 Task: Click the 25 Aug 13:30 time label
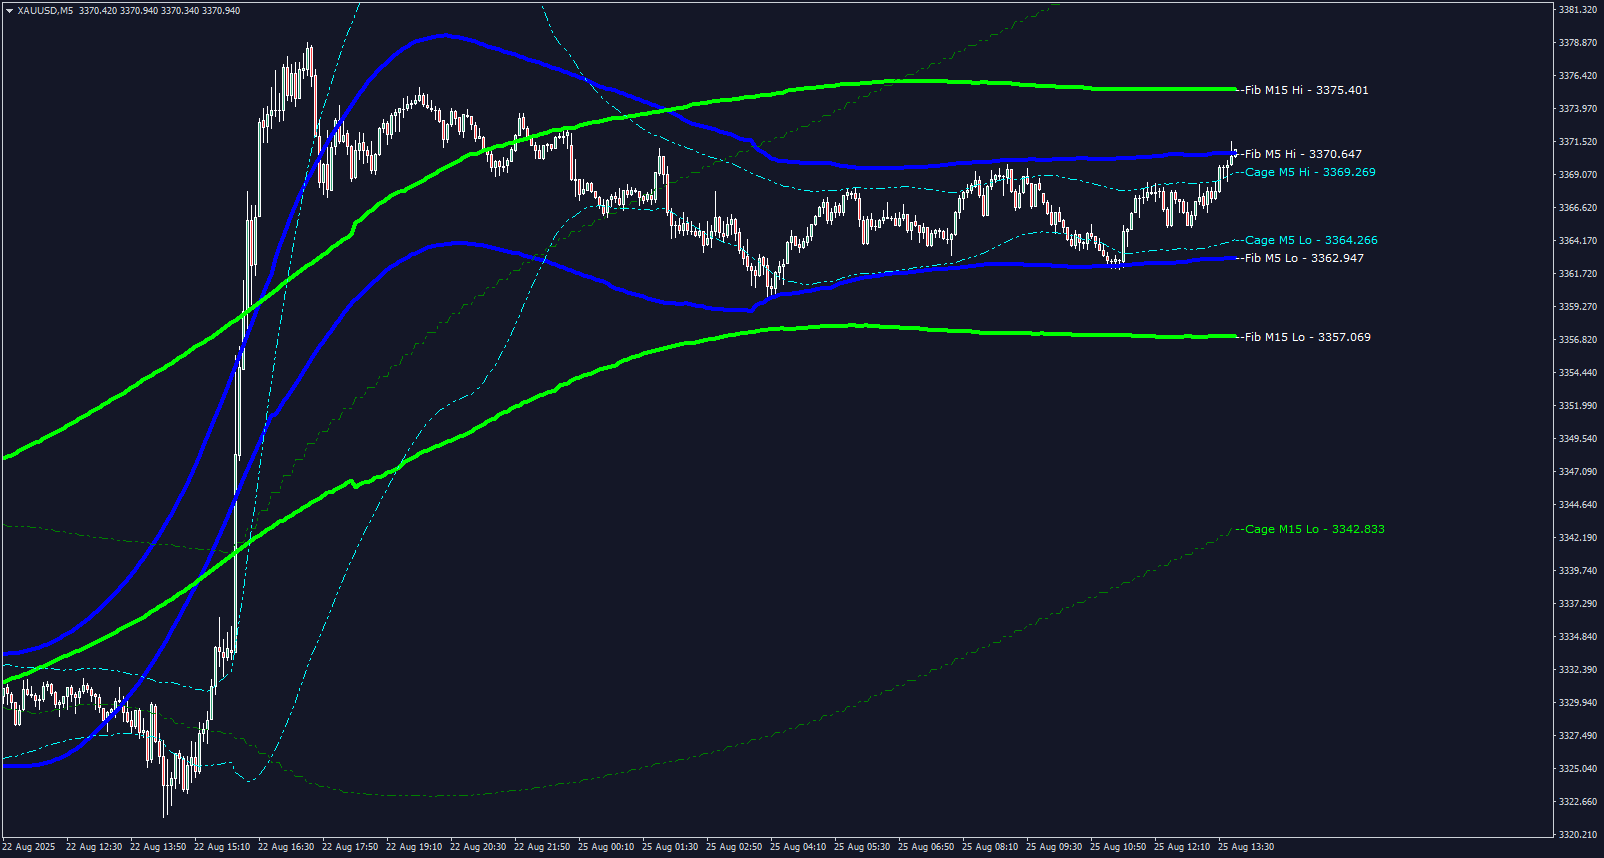(x=1245, y=847)
